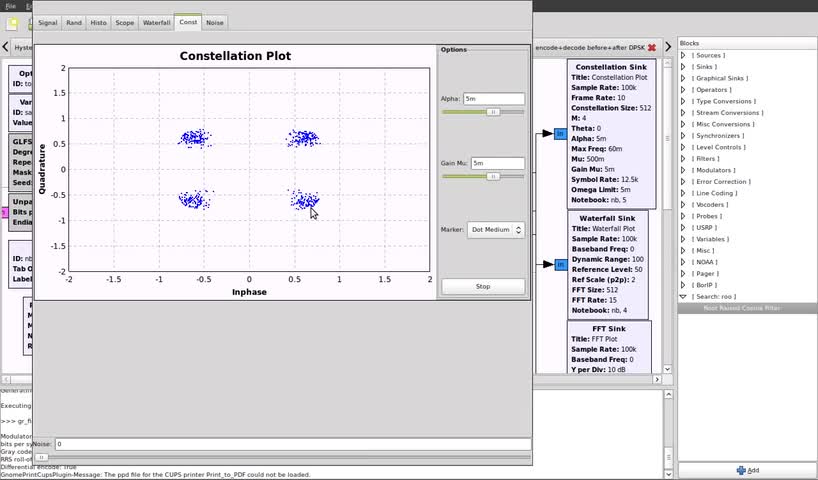This screenshot has width=818, height=480.
Task: Select the Waterfall Sink block title
Action: pyautogui.click(x=607, y=218)
